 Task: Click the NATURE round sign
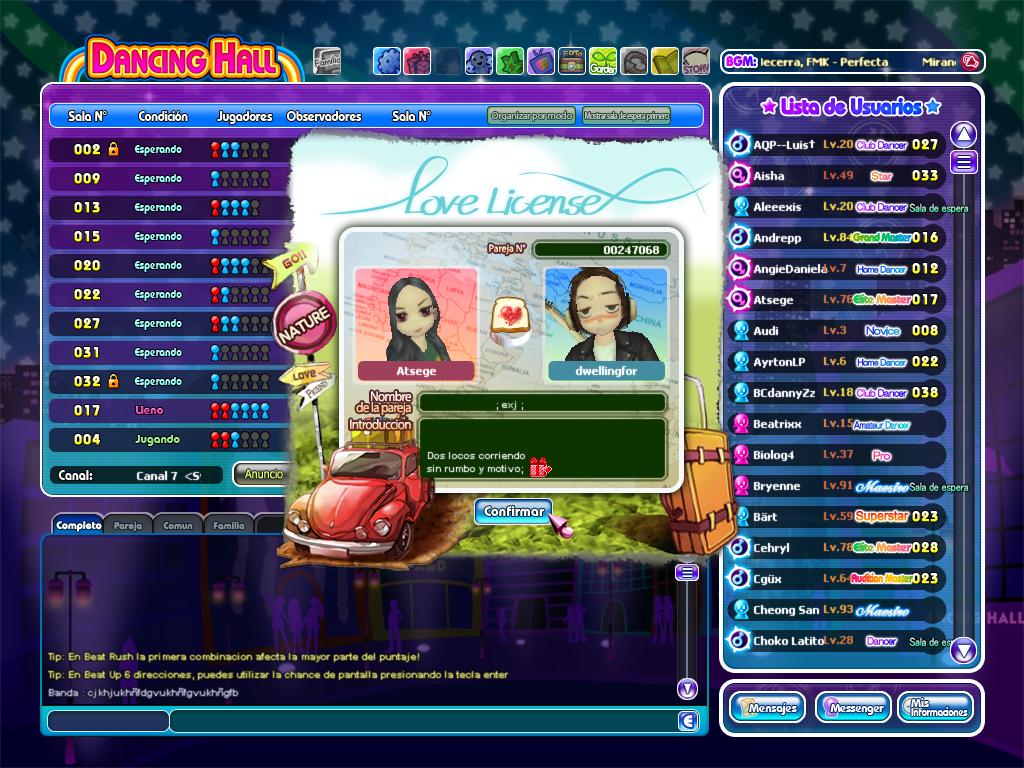click(304, 323)
